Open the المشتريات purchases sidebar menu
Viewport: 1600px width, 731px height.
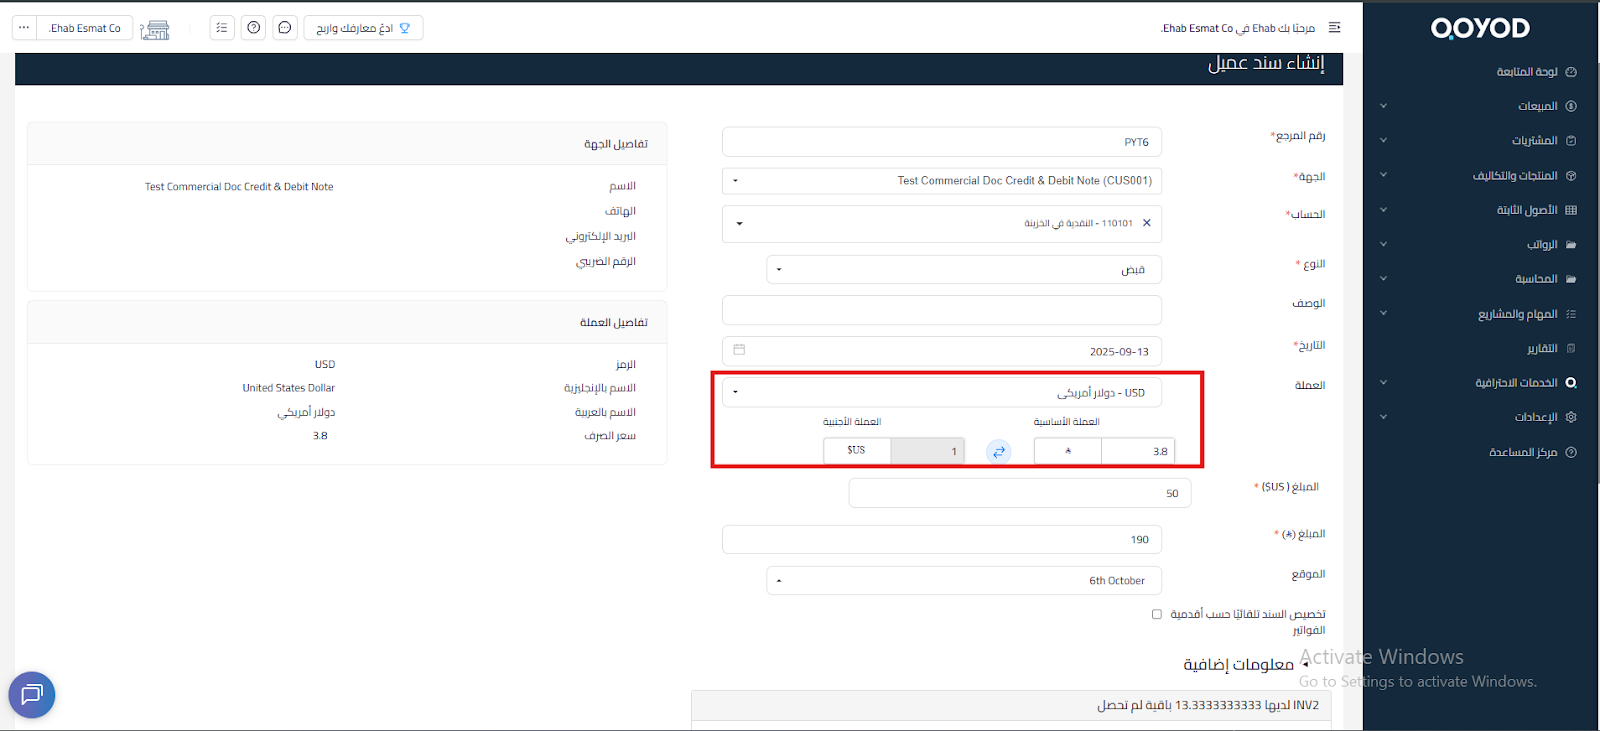pos(1534,141)
